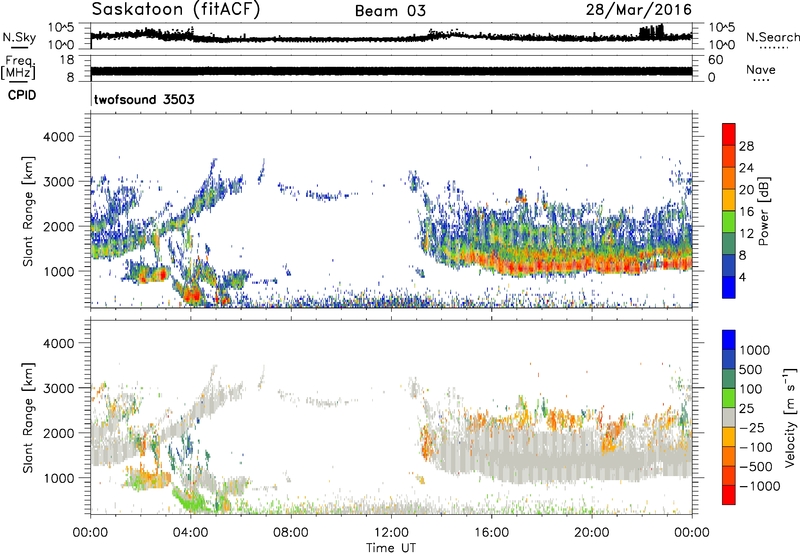Click the 'Beam 03' heading
Screen dimensions: 800x554
[x=390, y=11]
